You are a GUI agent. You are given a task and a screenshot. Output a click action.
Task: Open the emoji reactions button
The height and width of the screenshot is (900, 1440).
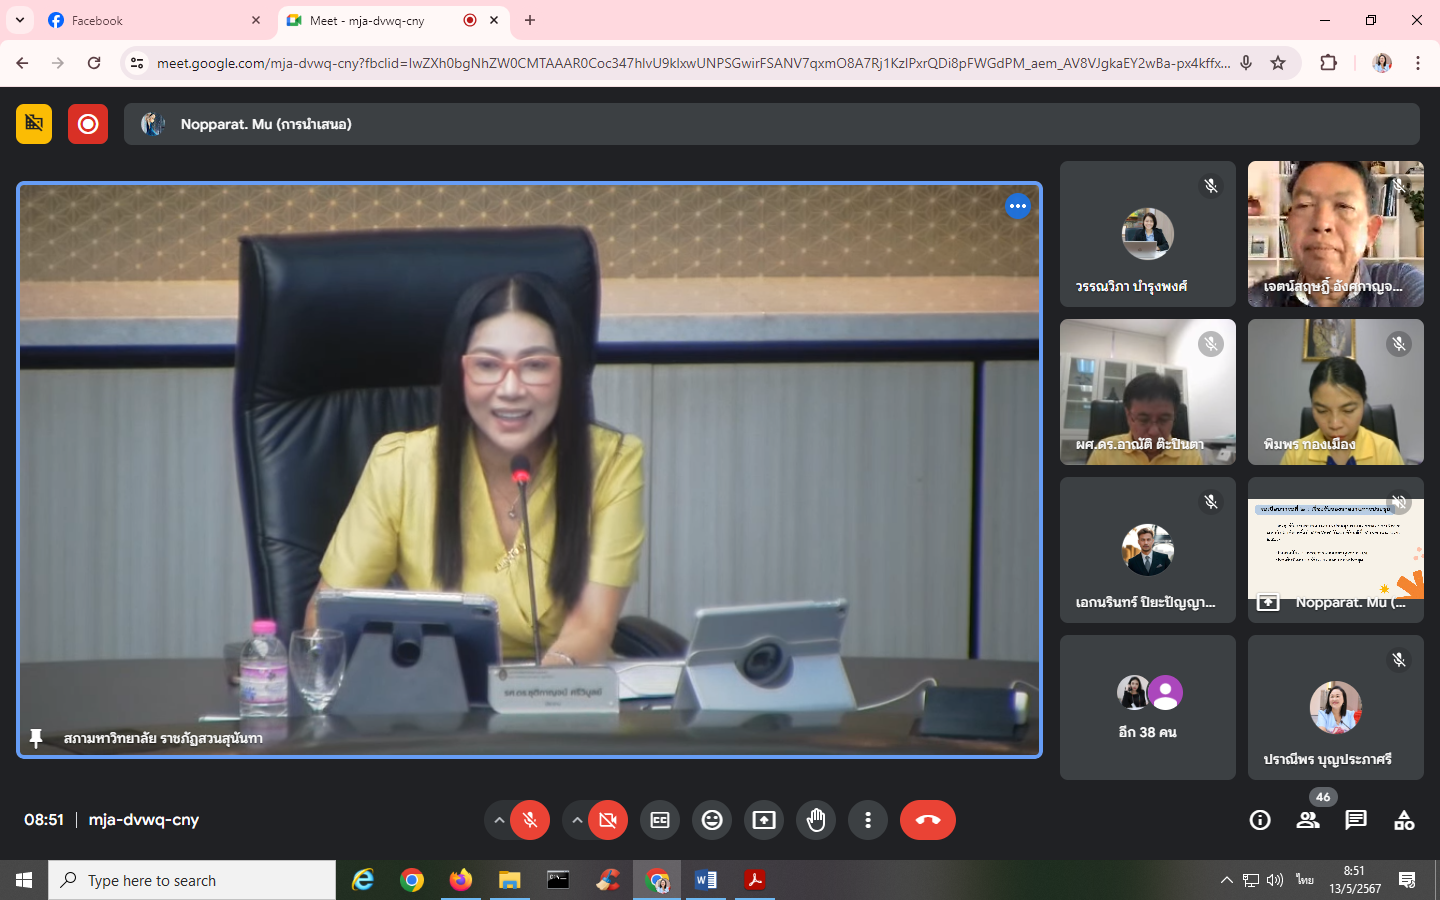712,820
